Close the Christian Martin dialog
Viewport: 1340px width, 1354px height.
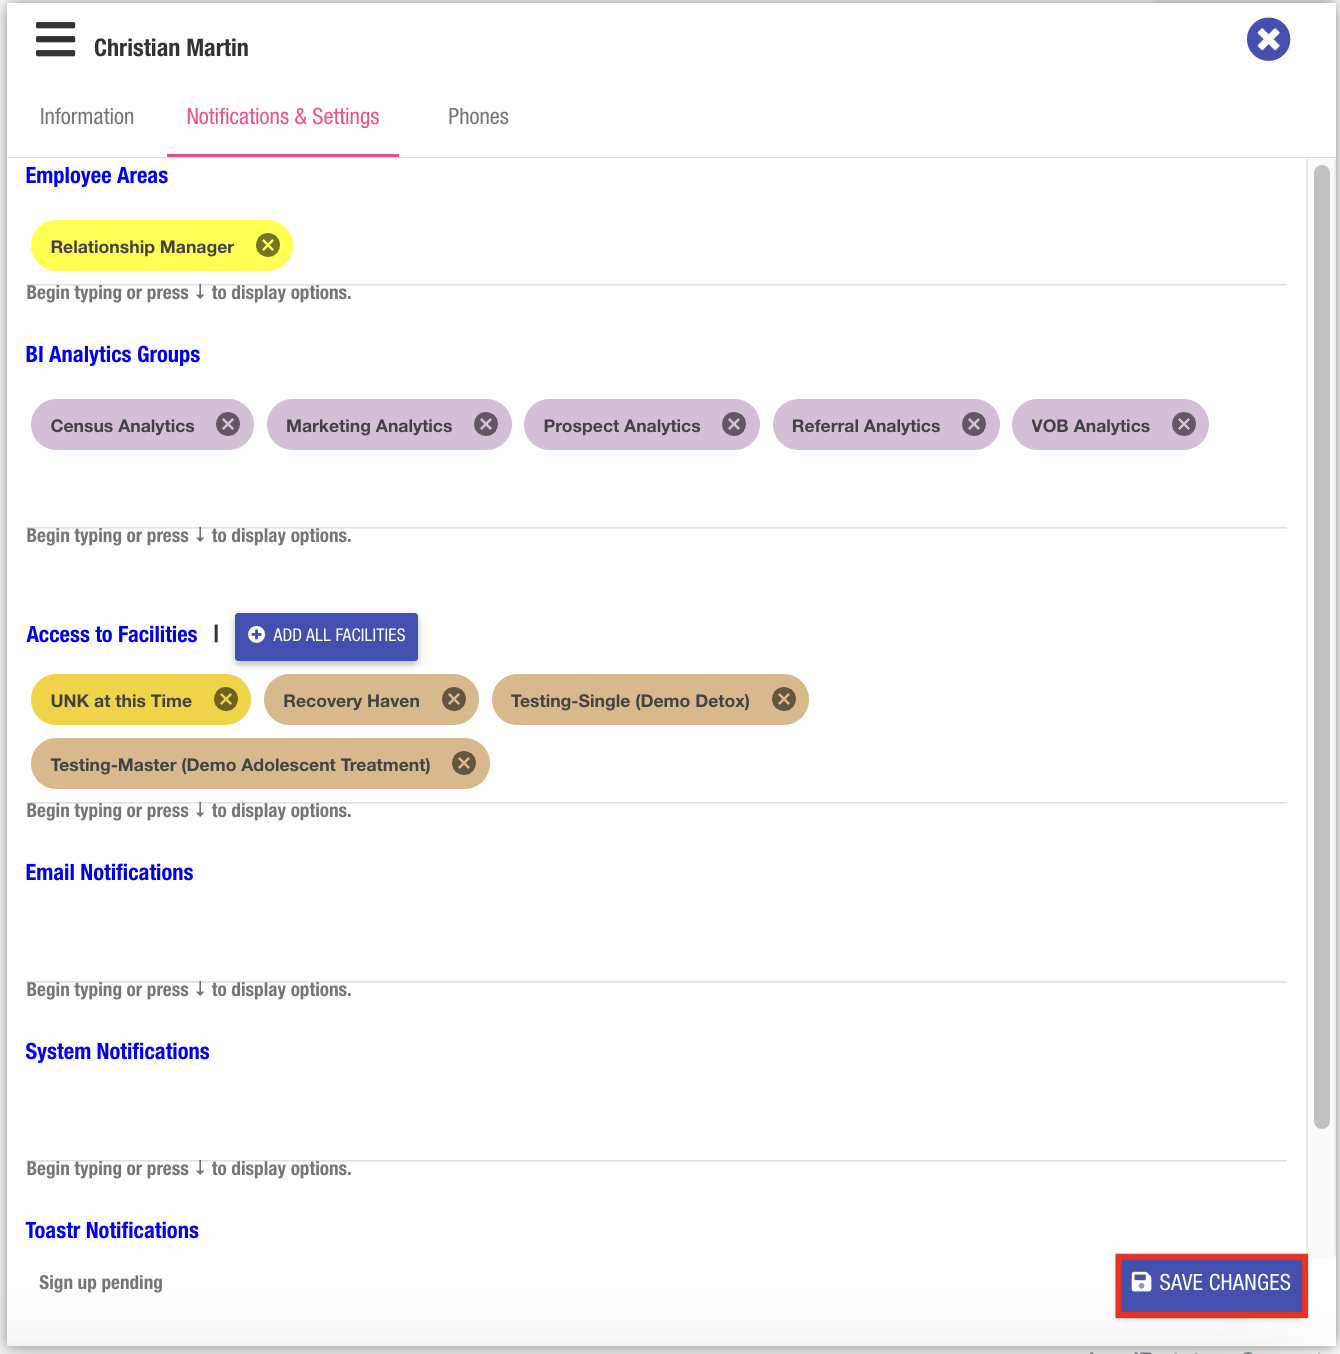(1268, 40)
